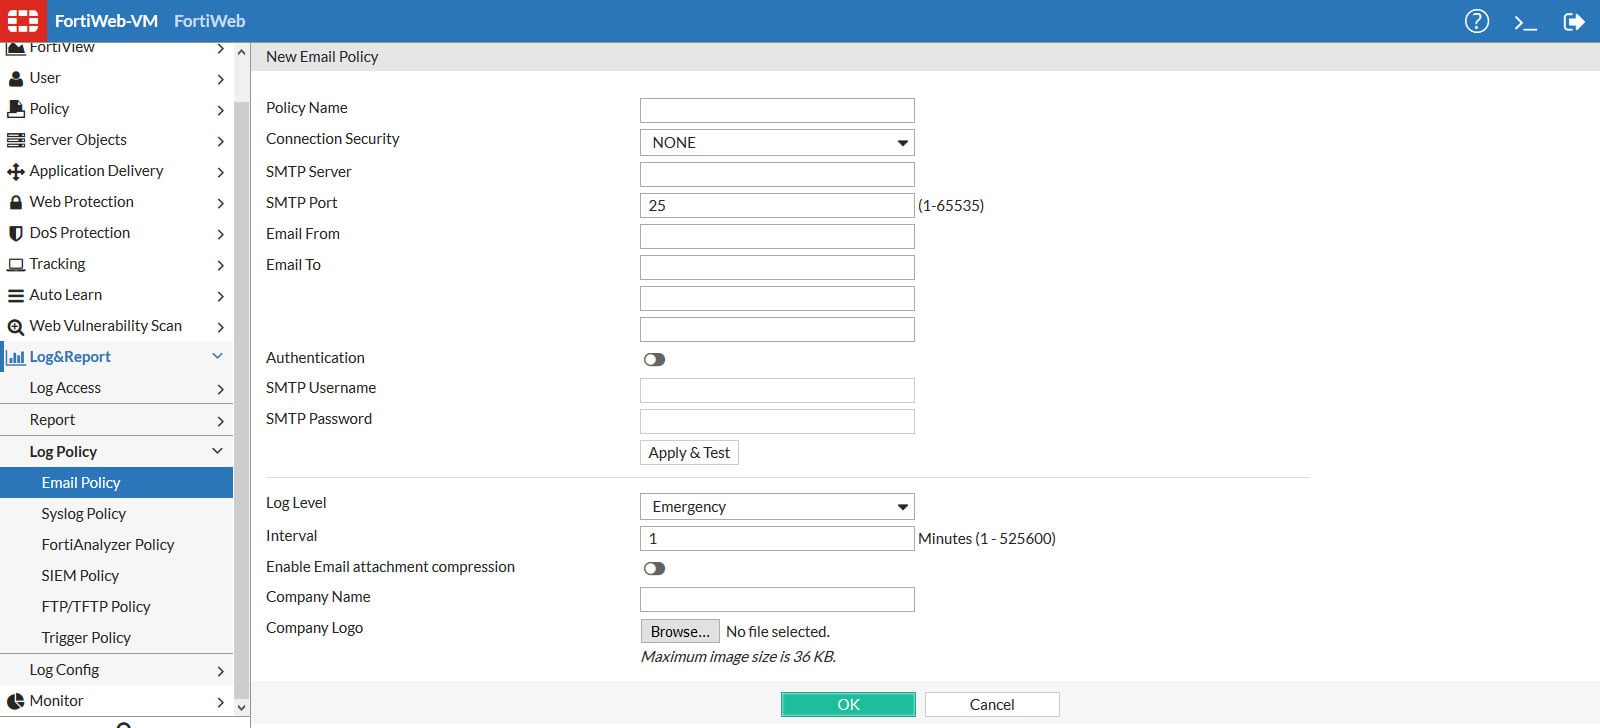
Task: Toggle Enable Email attachment compression switch
Action: 654,568
